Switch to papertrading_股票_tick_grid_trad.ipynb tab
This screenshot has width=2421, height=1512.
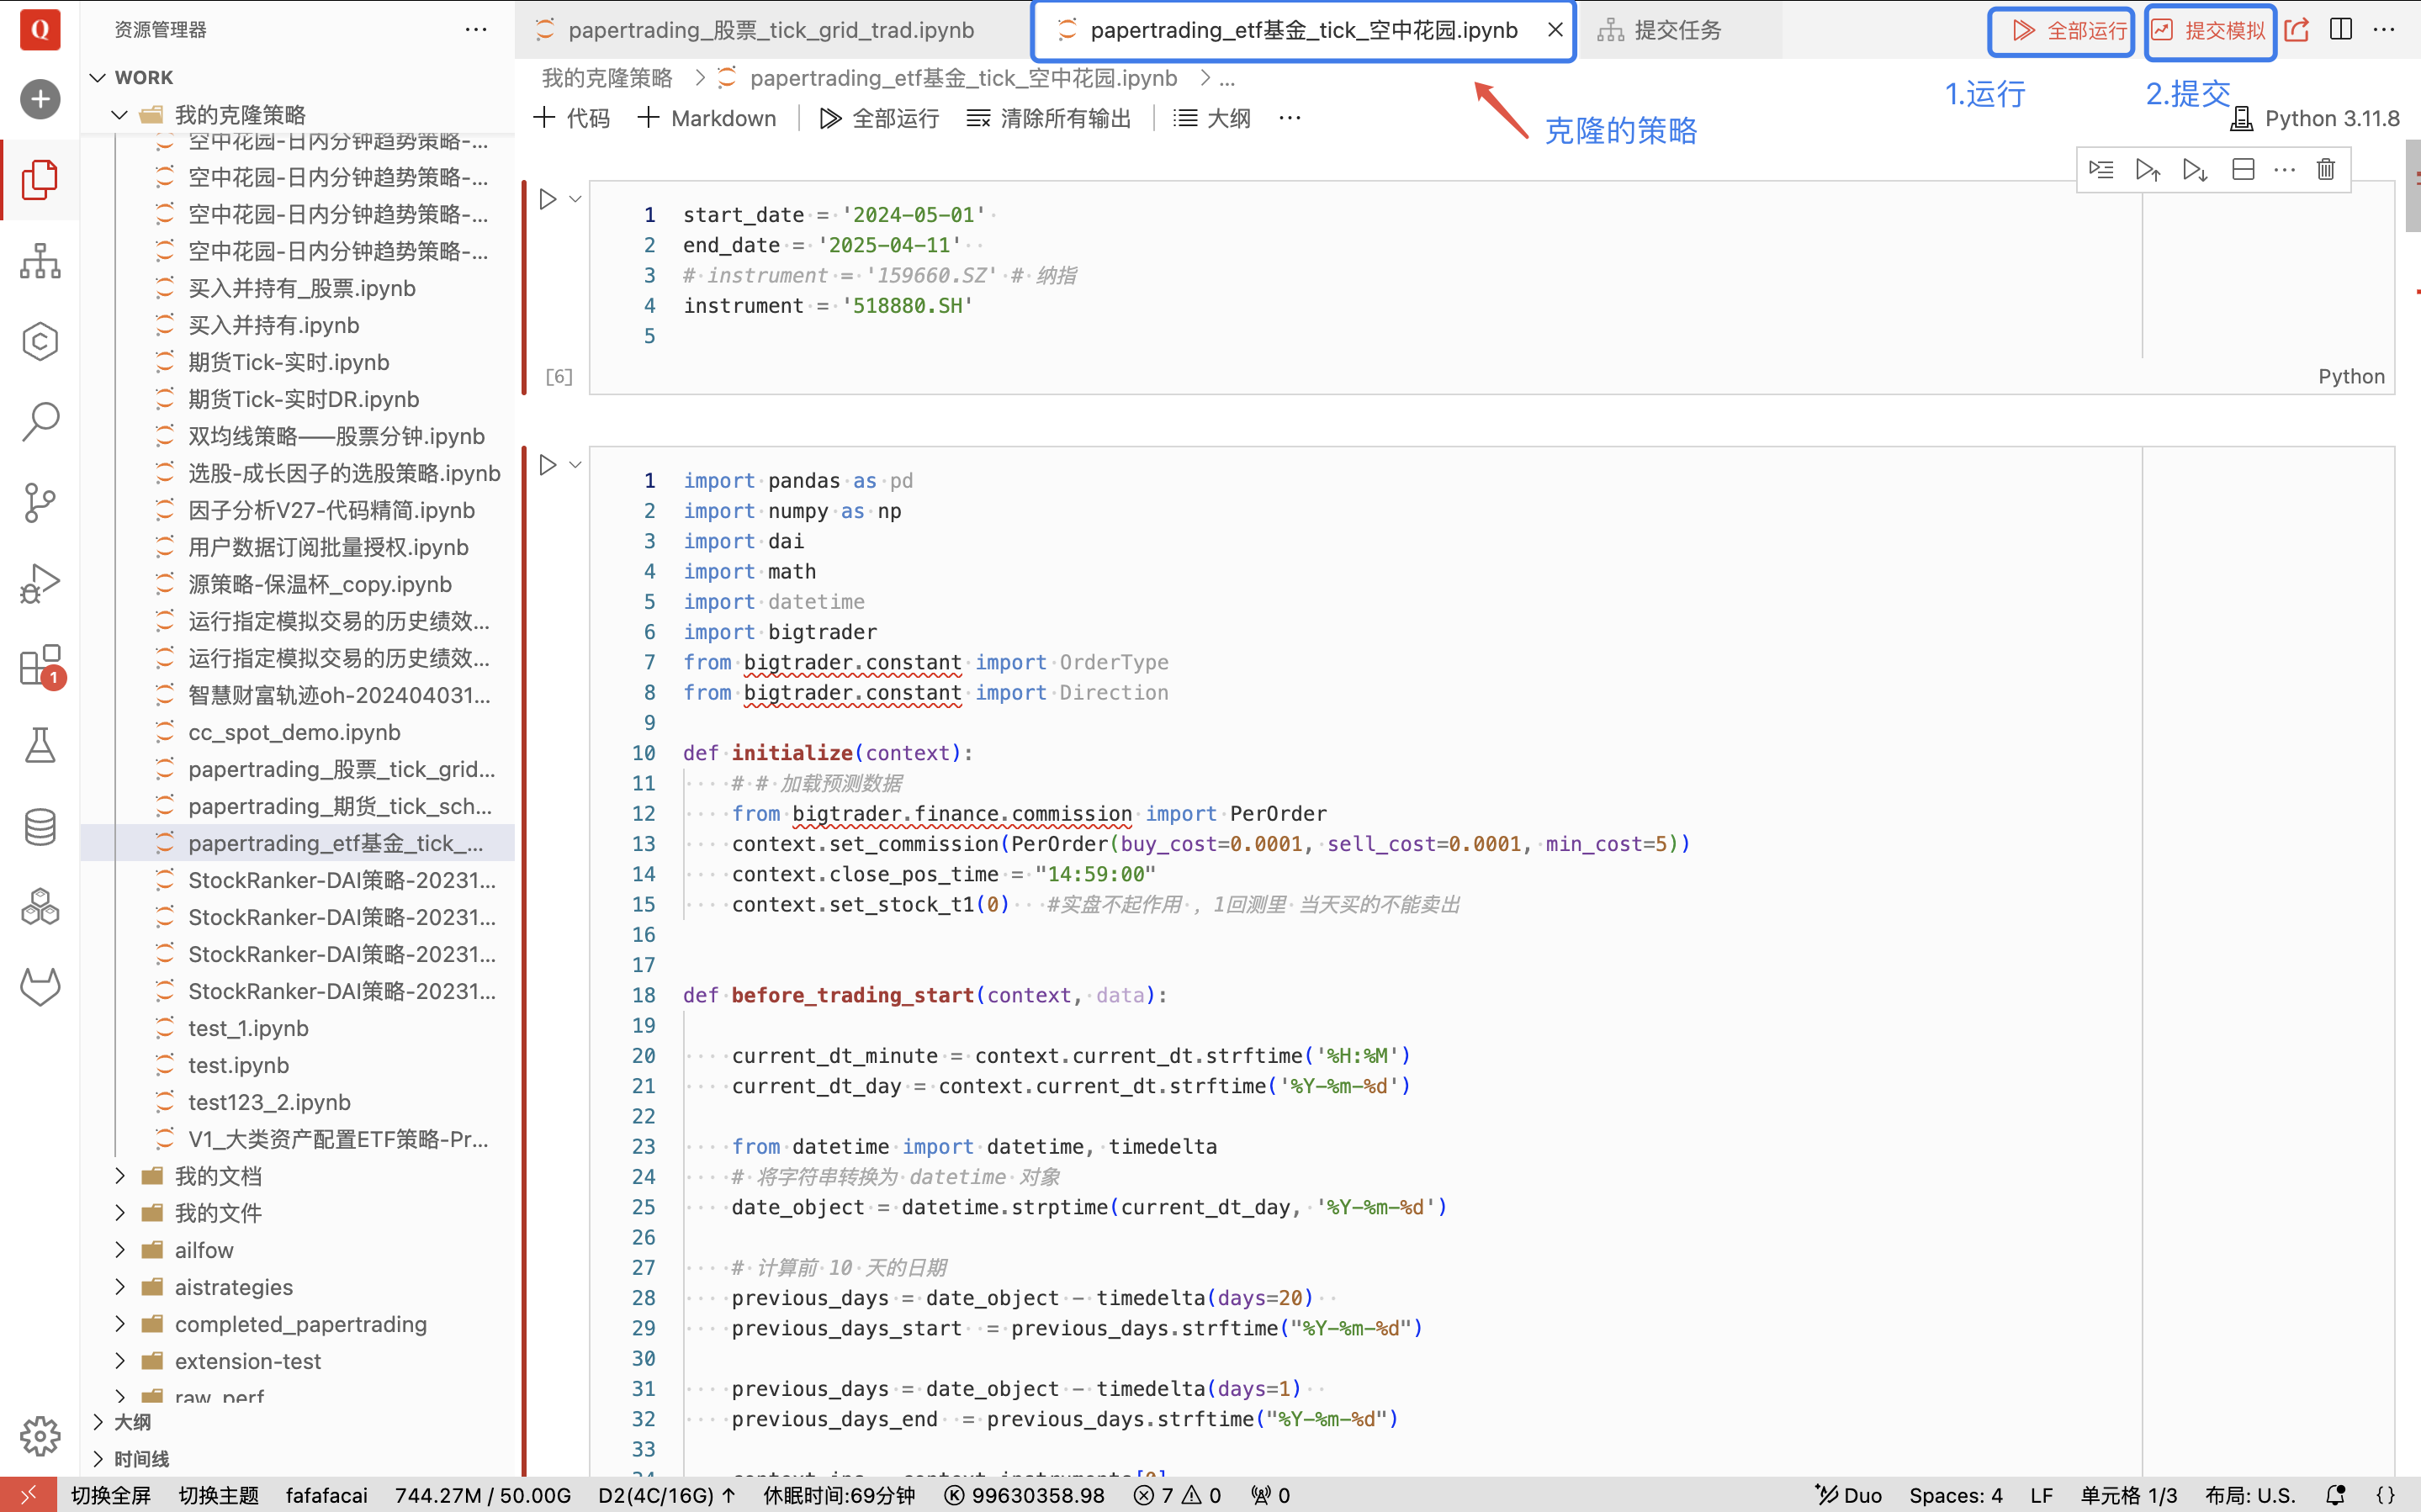[770, 30]
